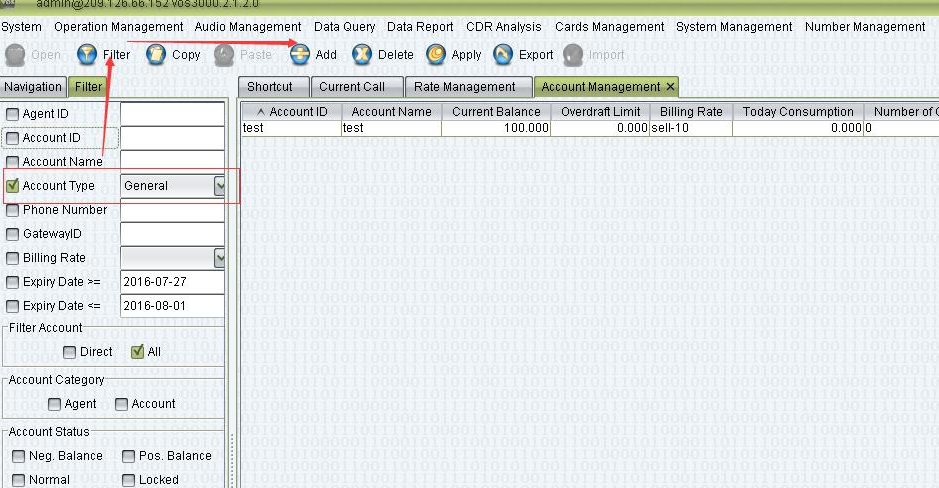Click the Open toolbar icon
This screenshot has height=488, width=939.
tap(15, 54)
